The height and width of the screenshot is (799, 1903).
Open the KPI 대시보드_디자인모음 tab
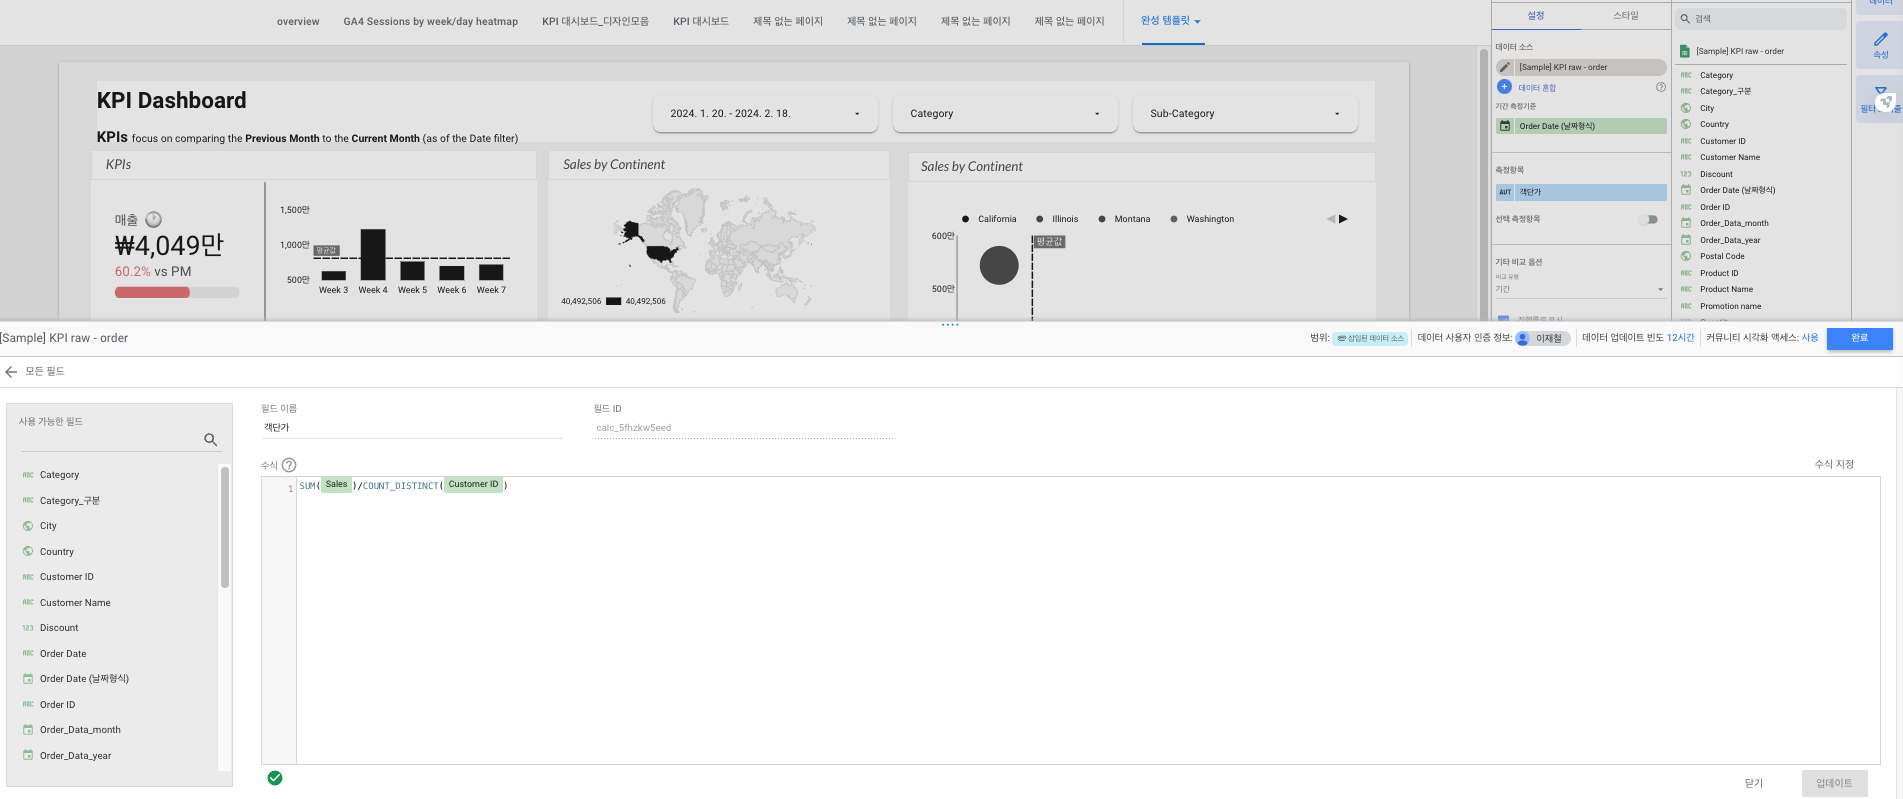[x=595, y=21]
